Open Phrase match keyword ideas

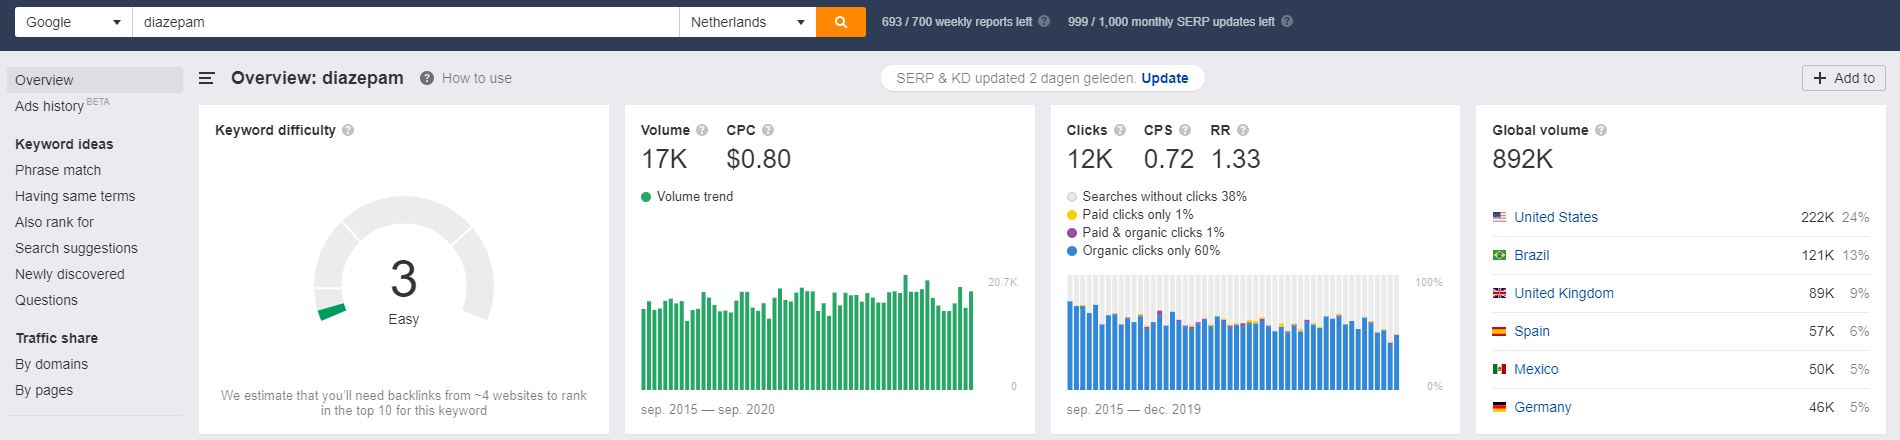pyautogui.click(x=58, y=170)
